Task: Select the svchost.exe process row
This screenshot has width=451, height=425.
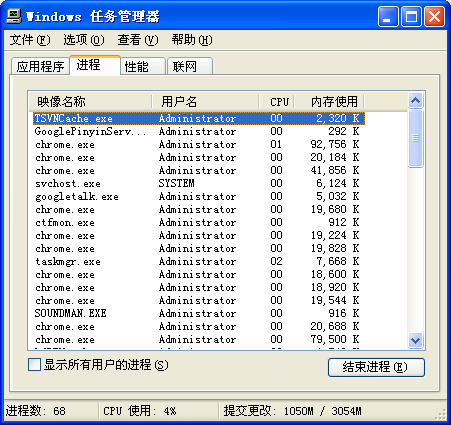Action: pos(199,183)
